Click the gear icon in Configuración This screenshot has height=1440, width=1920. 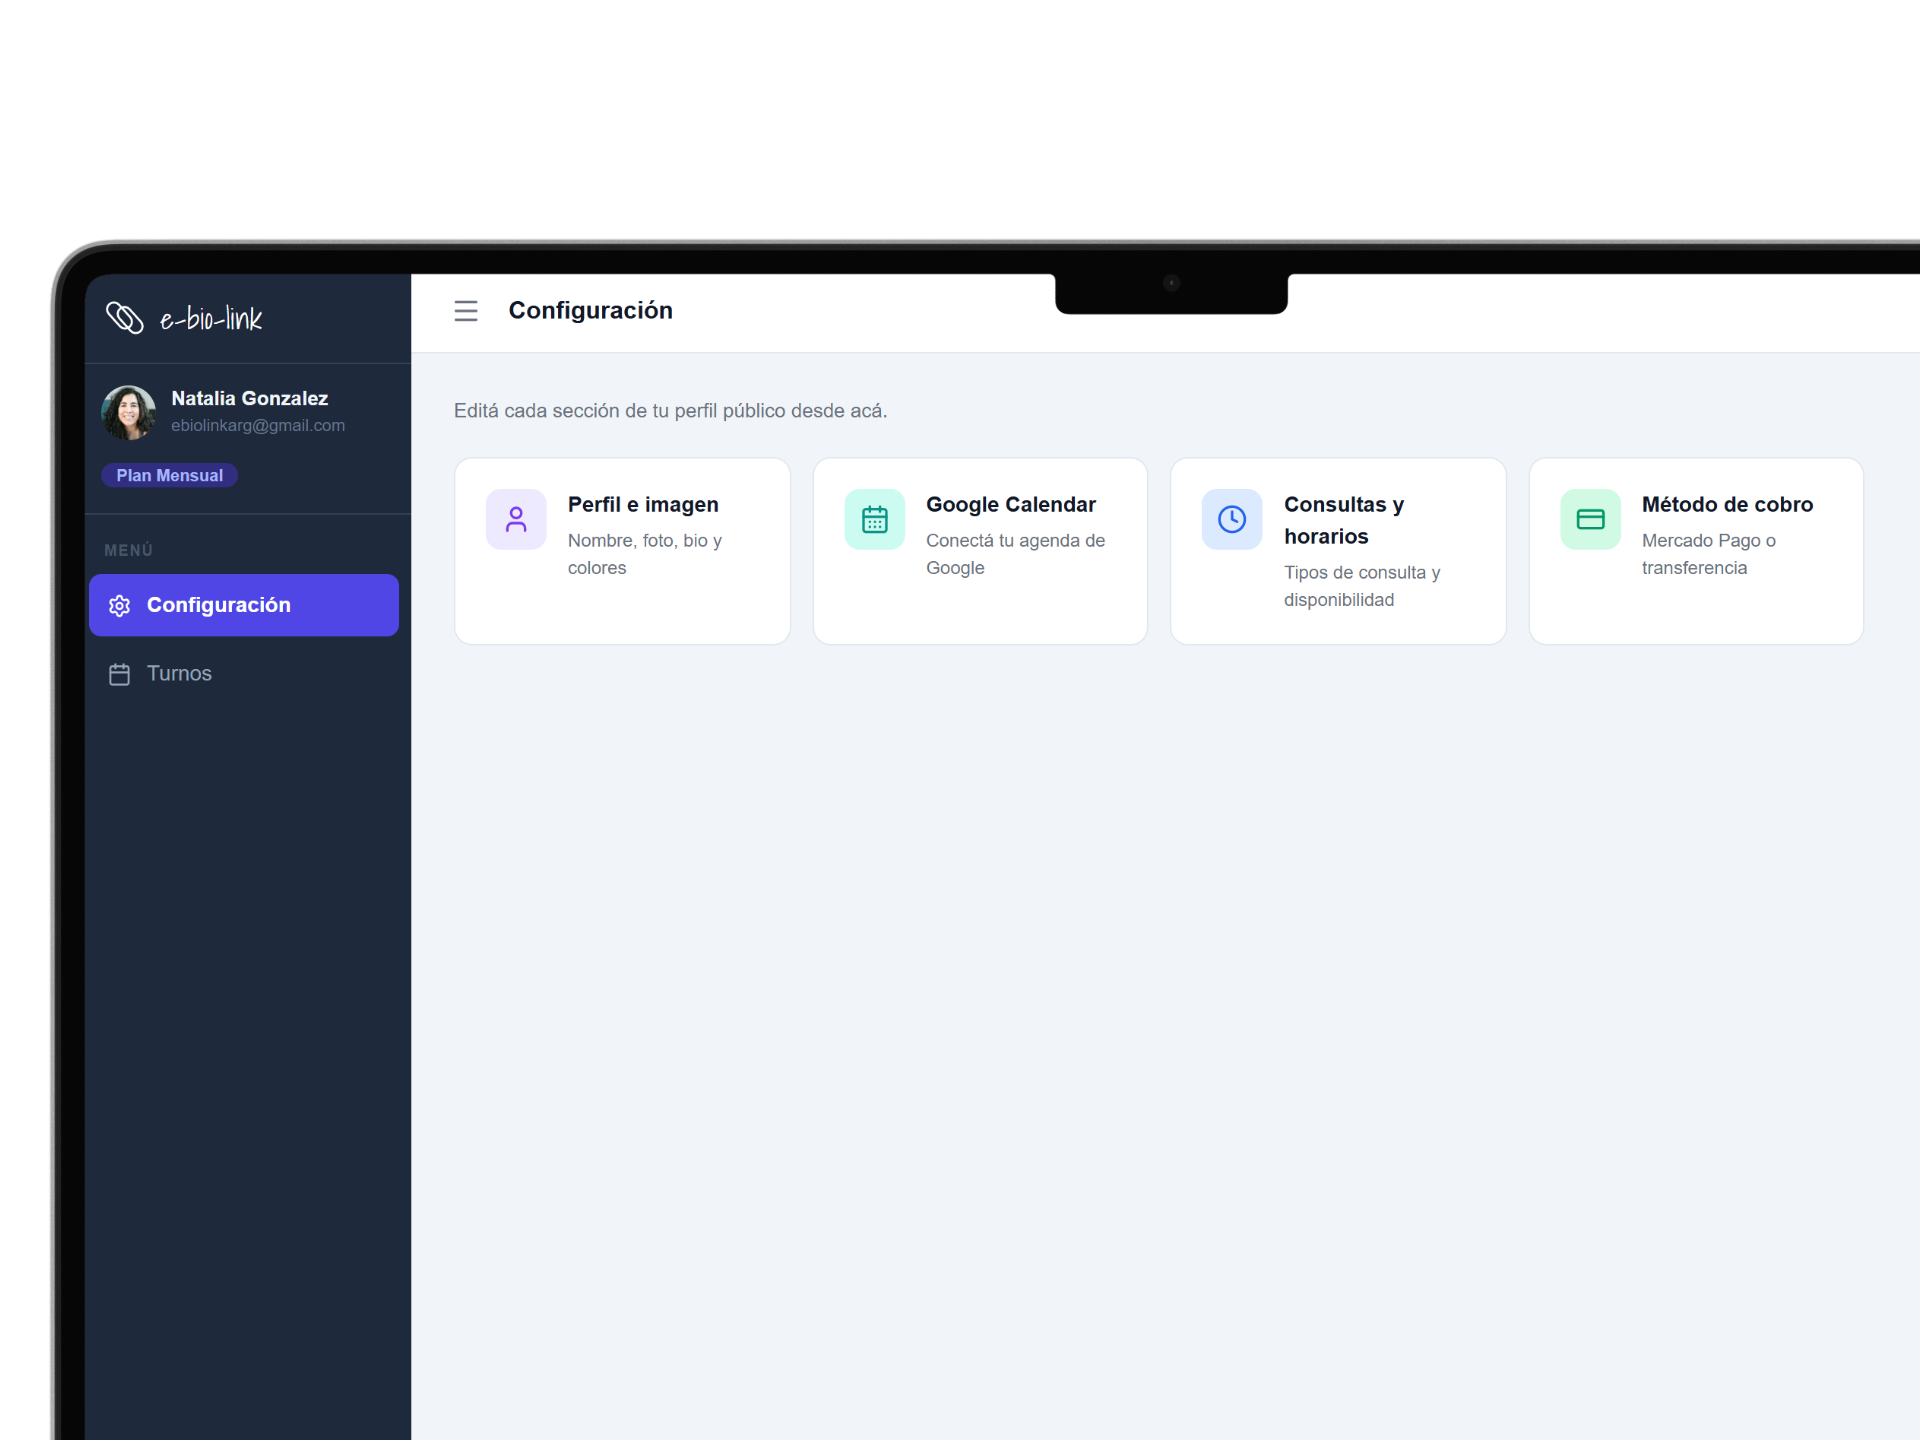(x=120, y=606)
